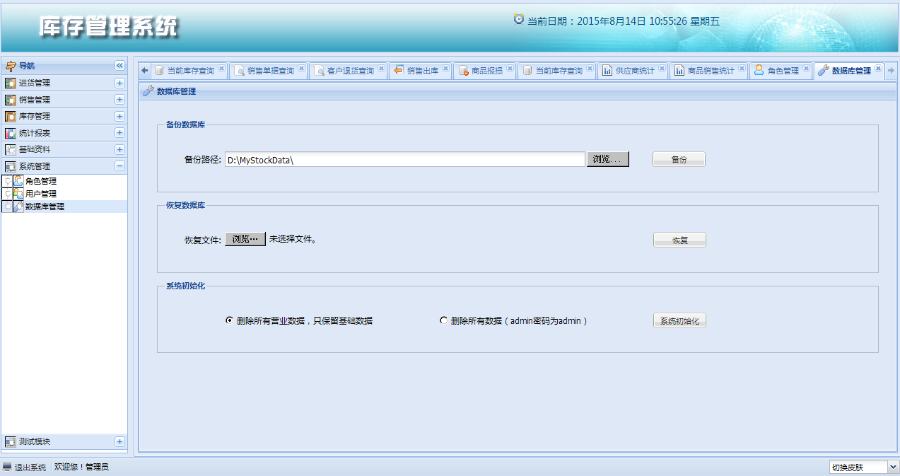Click the 商品销售统计 tab chart icon
Screen dimensions: 900x476
pos(679,70)
